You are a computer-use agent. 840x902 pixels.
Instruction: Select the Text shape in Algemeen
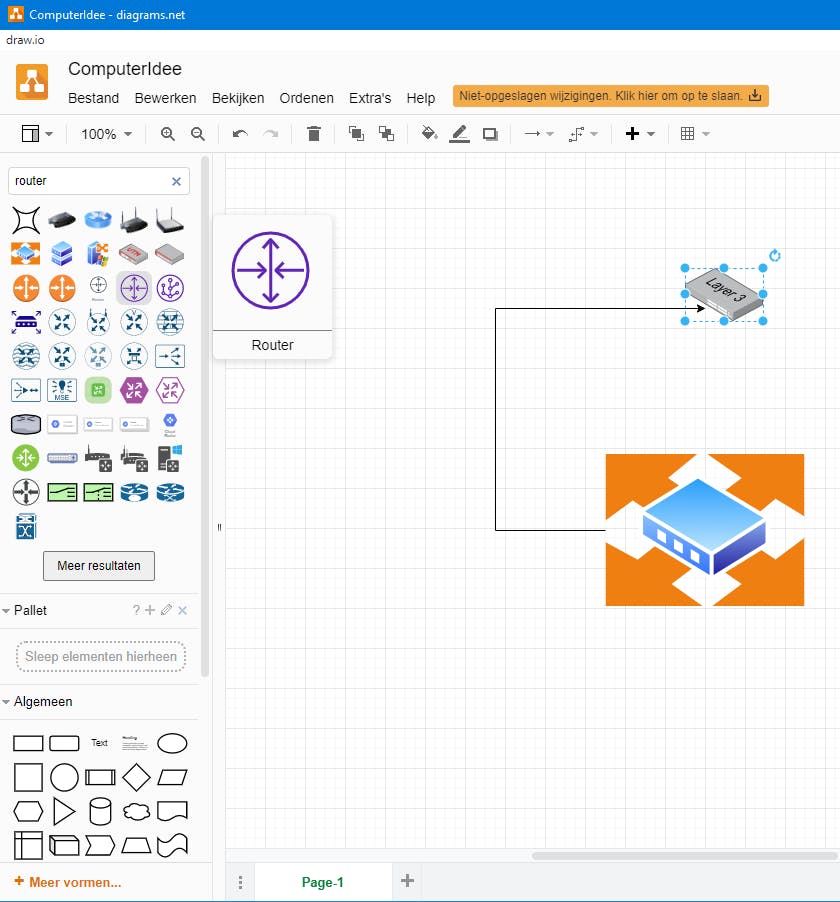[100, 743]
